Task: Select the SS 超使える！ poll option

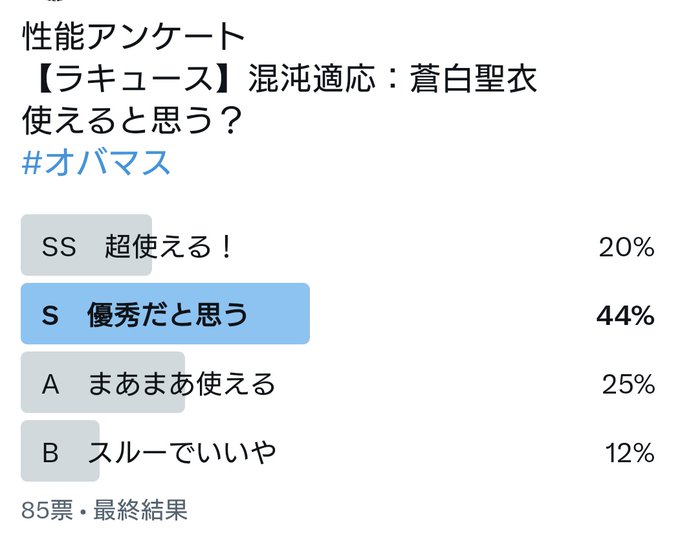Action: tap(338, 245)
